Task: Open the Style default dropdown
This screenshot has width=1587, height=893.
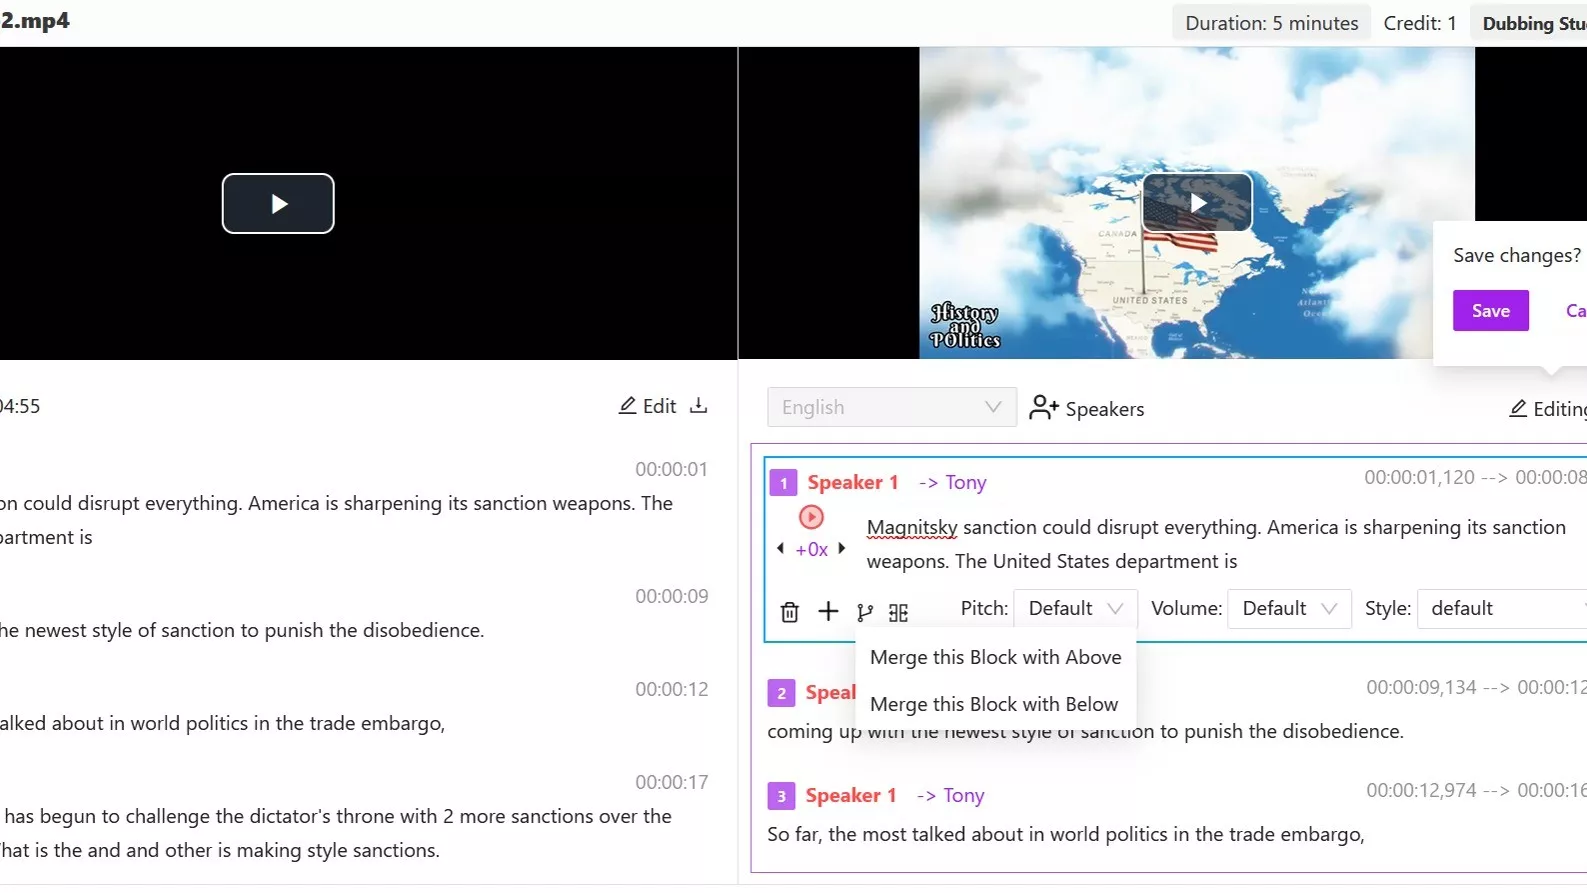Action: [1500, 609]
